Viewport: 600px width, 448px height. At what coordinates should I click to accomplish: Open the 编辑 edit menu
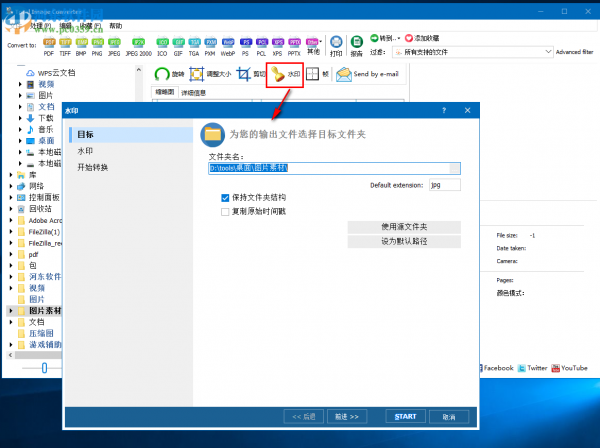(x=65, y=26)
